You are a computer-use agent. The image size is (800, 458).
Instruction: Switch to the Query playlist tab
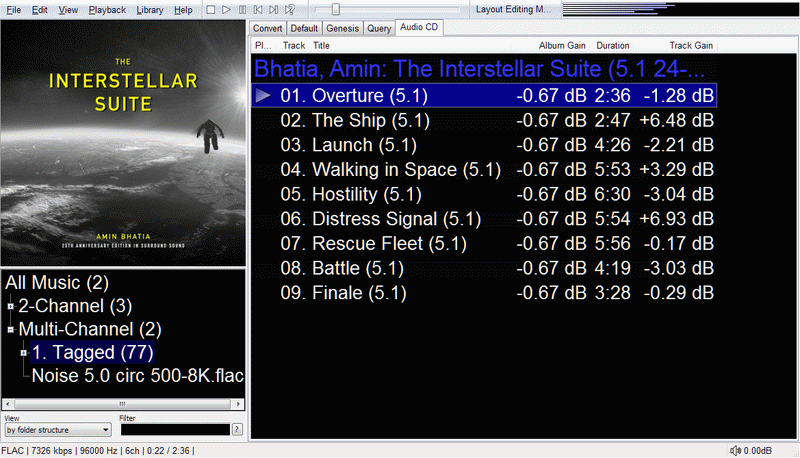click(379, 29)
